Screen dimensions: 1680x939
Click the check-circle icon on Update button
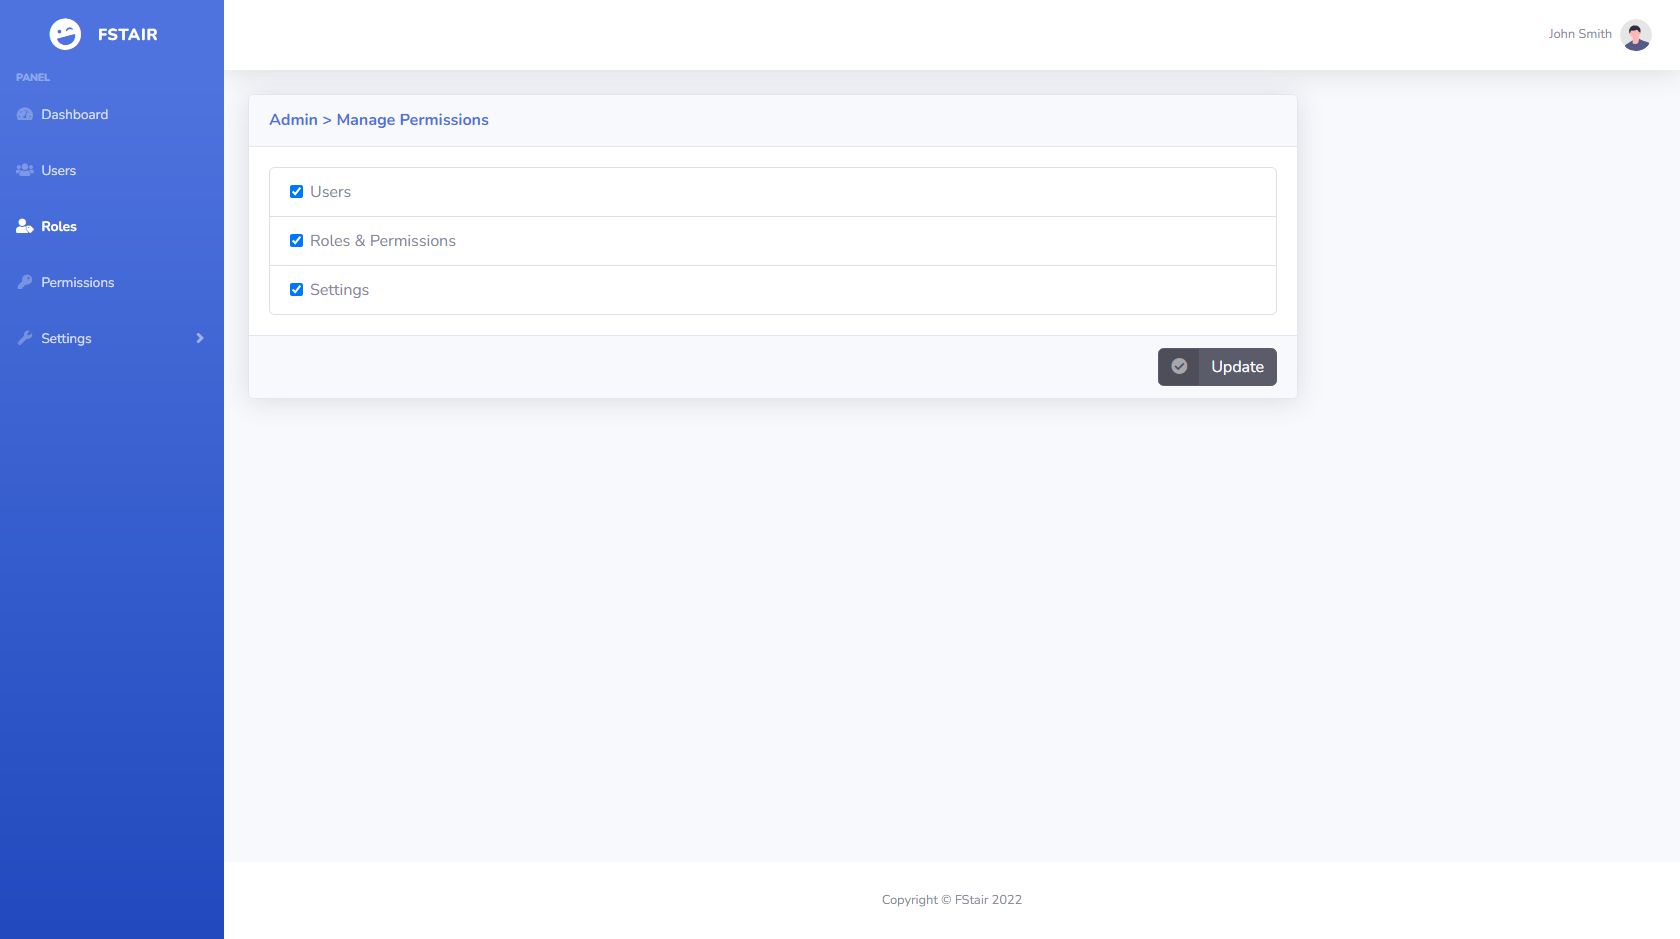pyautogui.click(x=1179, y=367)
